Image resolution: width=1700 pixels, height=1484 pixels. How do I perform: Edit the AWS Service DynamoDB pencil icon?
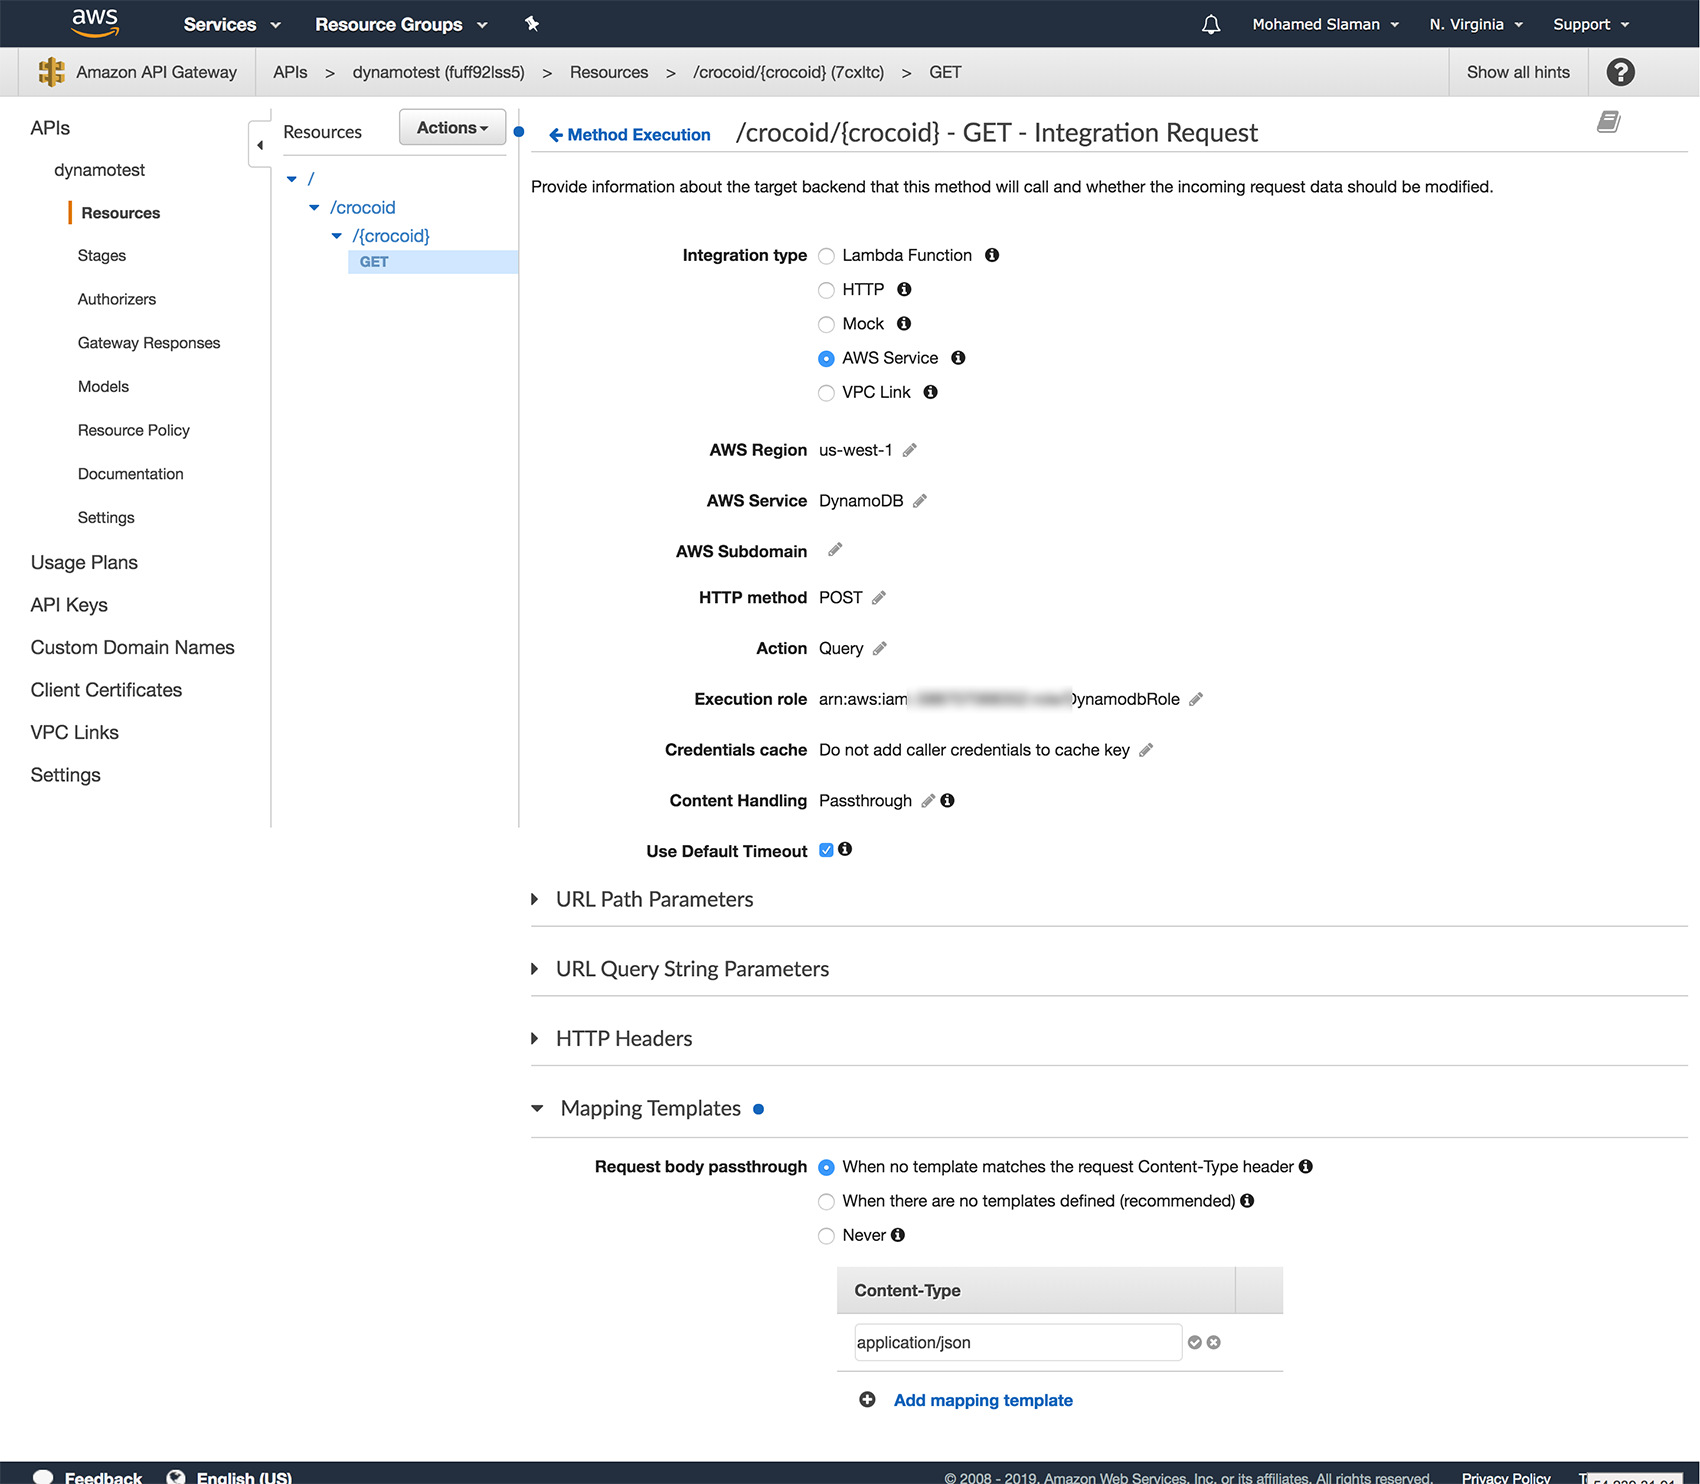(920, 500)
